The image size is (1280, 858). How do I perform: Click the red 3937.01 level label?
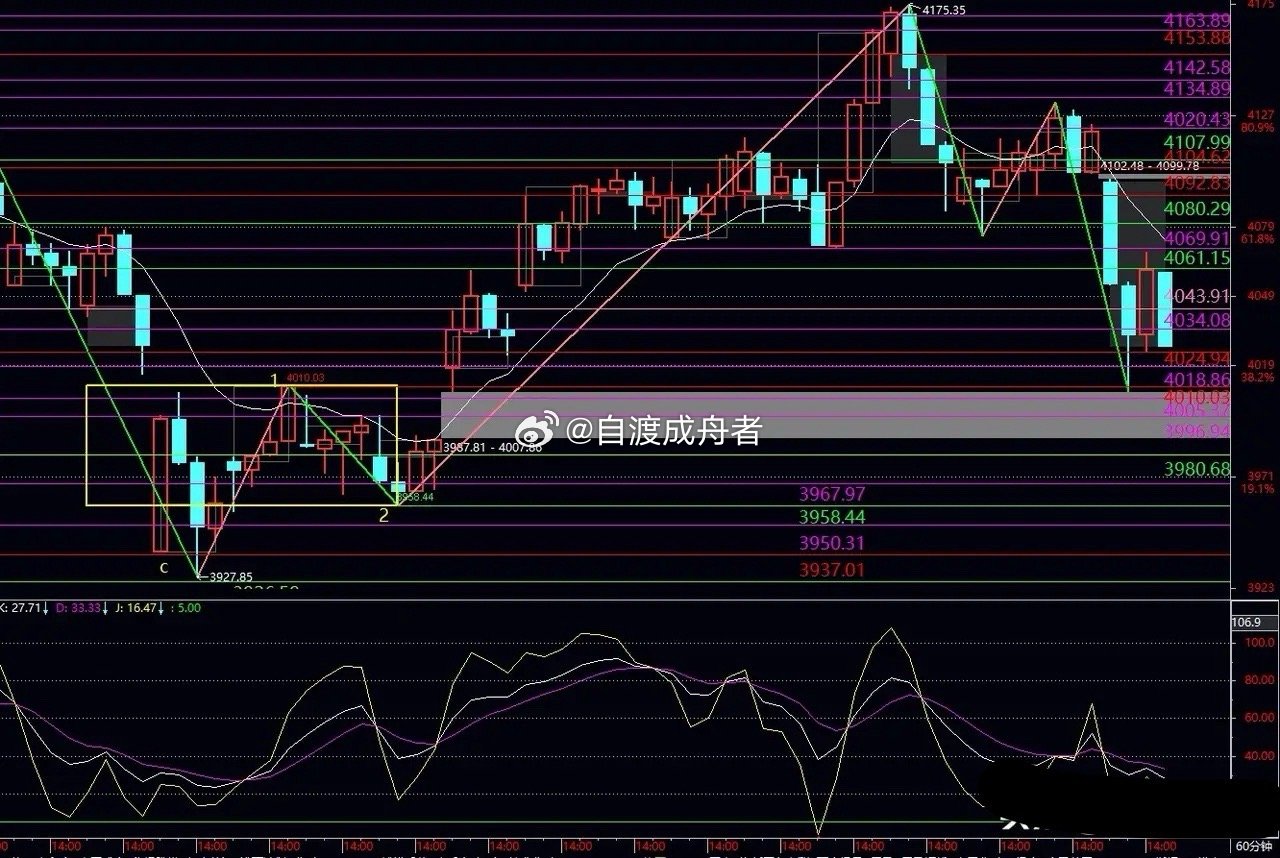[x=832, y=570]
